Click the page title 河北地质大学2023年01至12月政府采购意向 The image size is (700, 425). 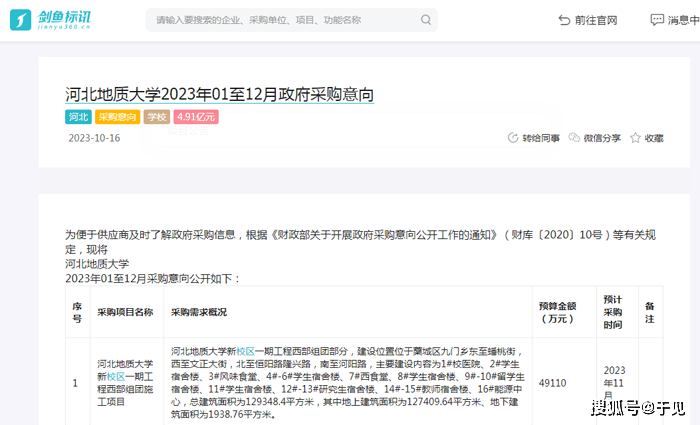(x=219, y=95)
